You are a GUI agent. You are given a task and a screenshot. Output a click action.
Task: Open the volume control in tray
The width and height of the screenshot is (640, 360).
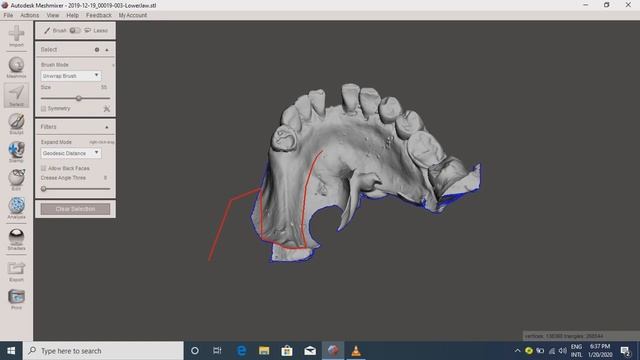[x=562, y=351]
